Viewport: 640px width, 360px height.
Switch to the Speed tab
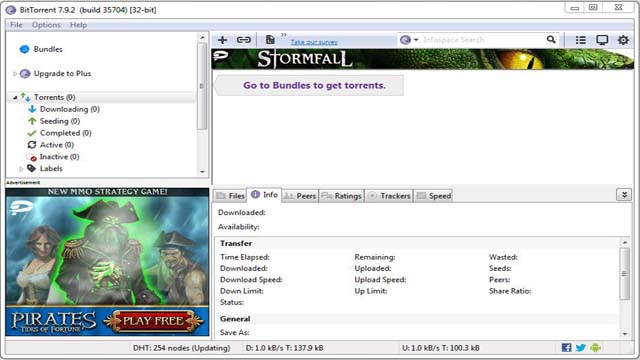(434, 196)
